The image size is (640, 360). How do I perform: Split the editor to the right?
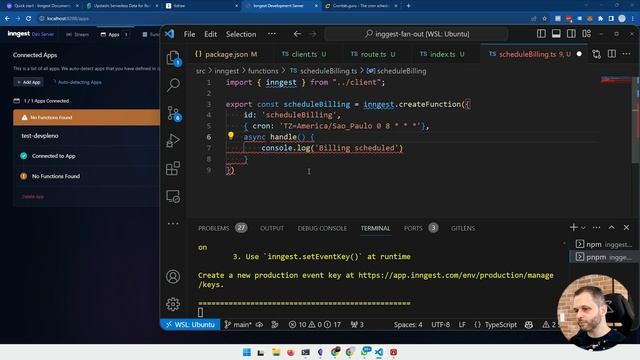pyautogui.click(x=611, y=54)
